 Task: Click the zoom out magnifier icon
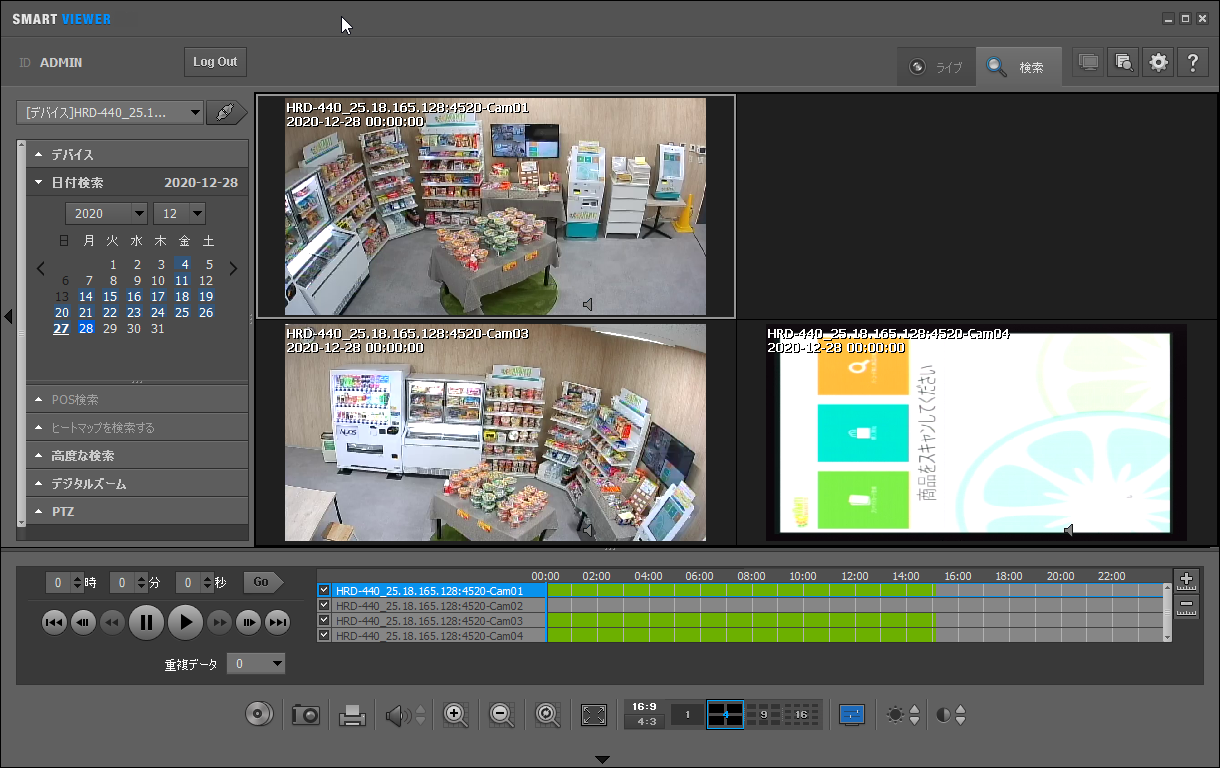502,715
